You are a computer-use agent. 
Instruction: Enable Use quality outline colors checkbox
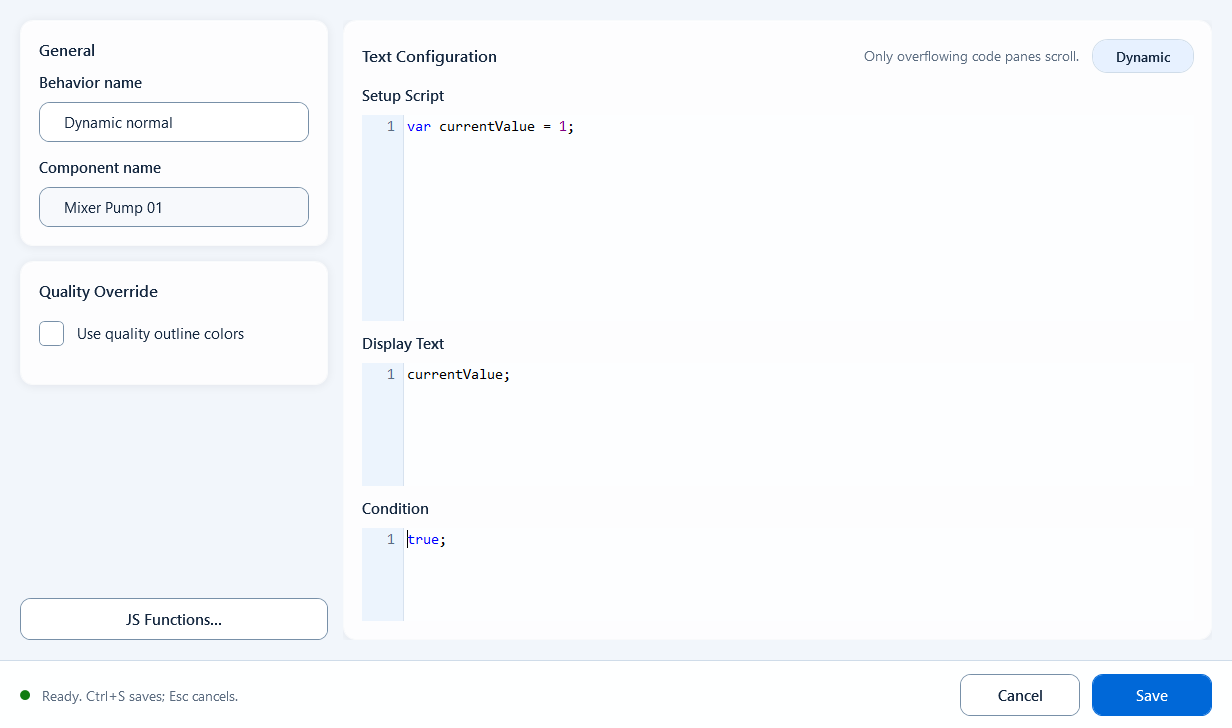(52, 334)
